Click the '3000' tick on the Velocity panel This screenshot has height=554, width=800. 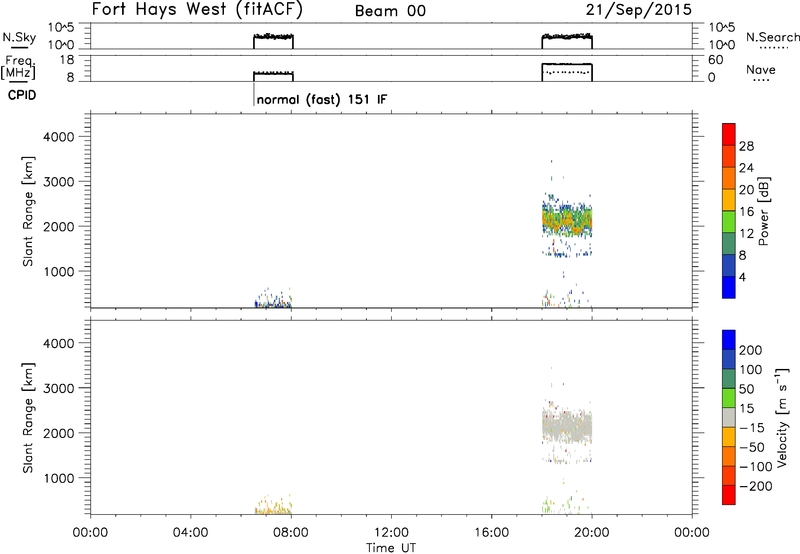click(59, 388)
